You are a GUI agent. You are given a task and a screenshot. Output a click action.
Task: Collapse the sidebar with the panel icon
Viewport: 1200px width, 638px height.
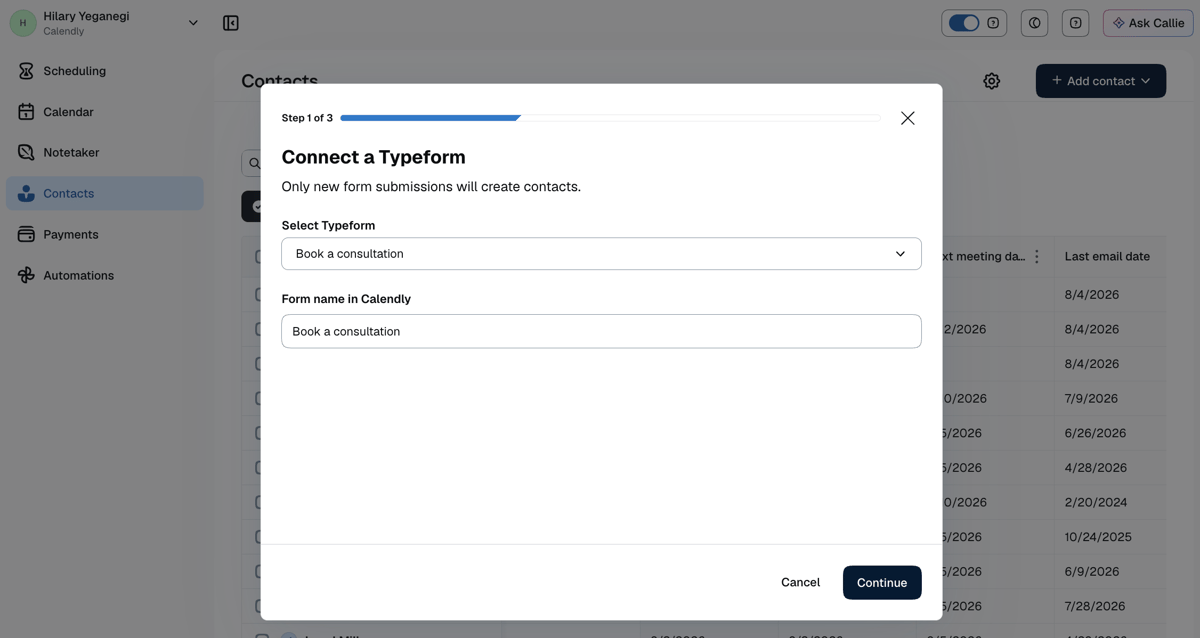click(x=231, y=23)
